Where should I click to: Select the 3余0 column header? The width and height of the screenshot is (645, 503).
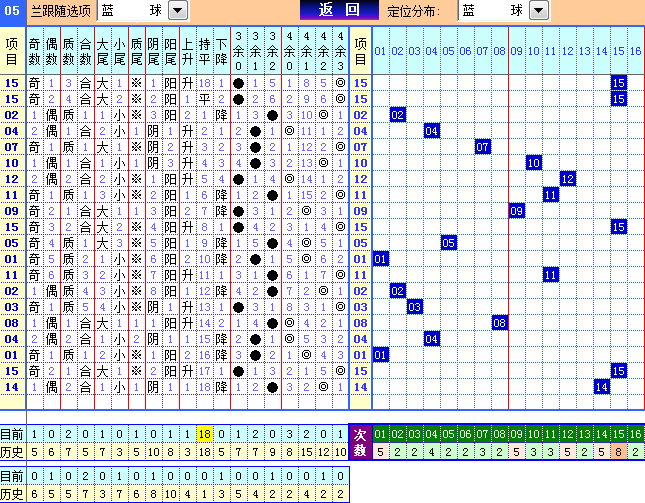[239, 51]
